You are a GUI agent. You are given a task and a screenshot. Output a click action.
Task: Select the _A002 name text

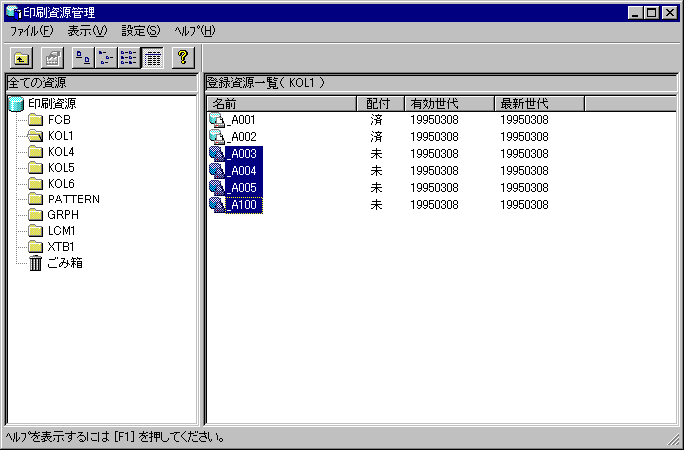[x=241, y=137]
